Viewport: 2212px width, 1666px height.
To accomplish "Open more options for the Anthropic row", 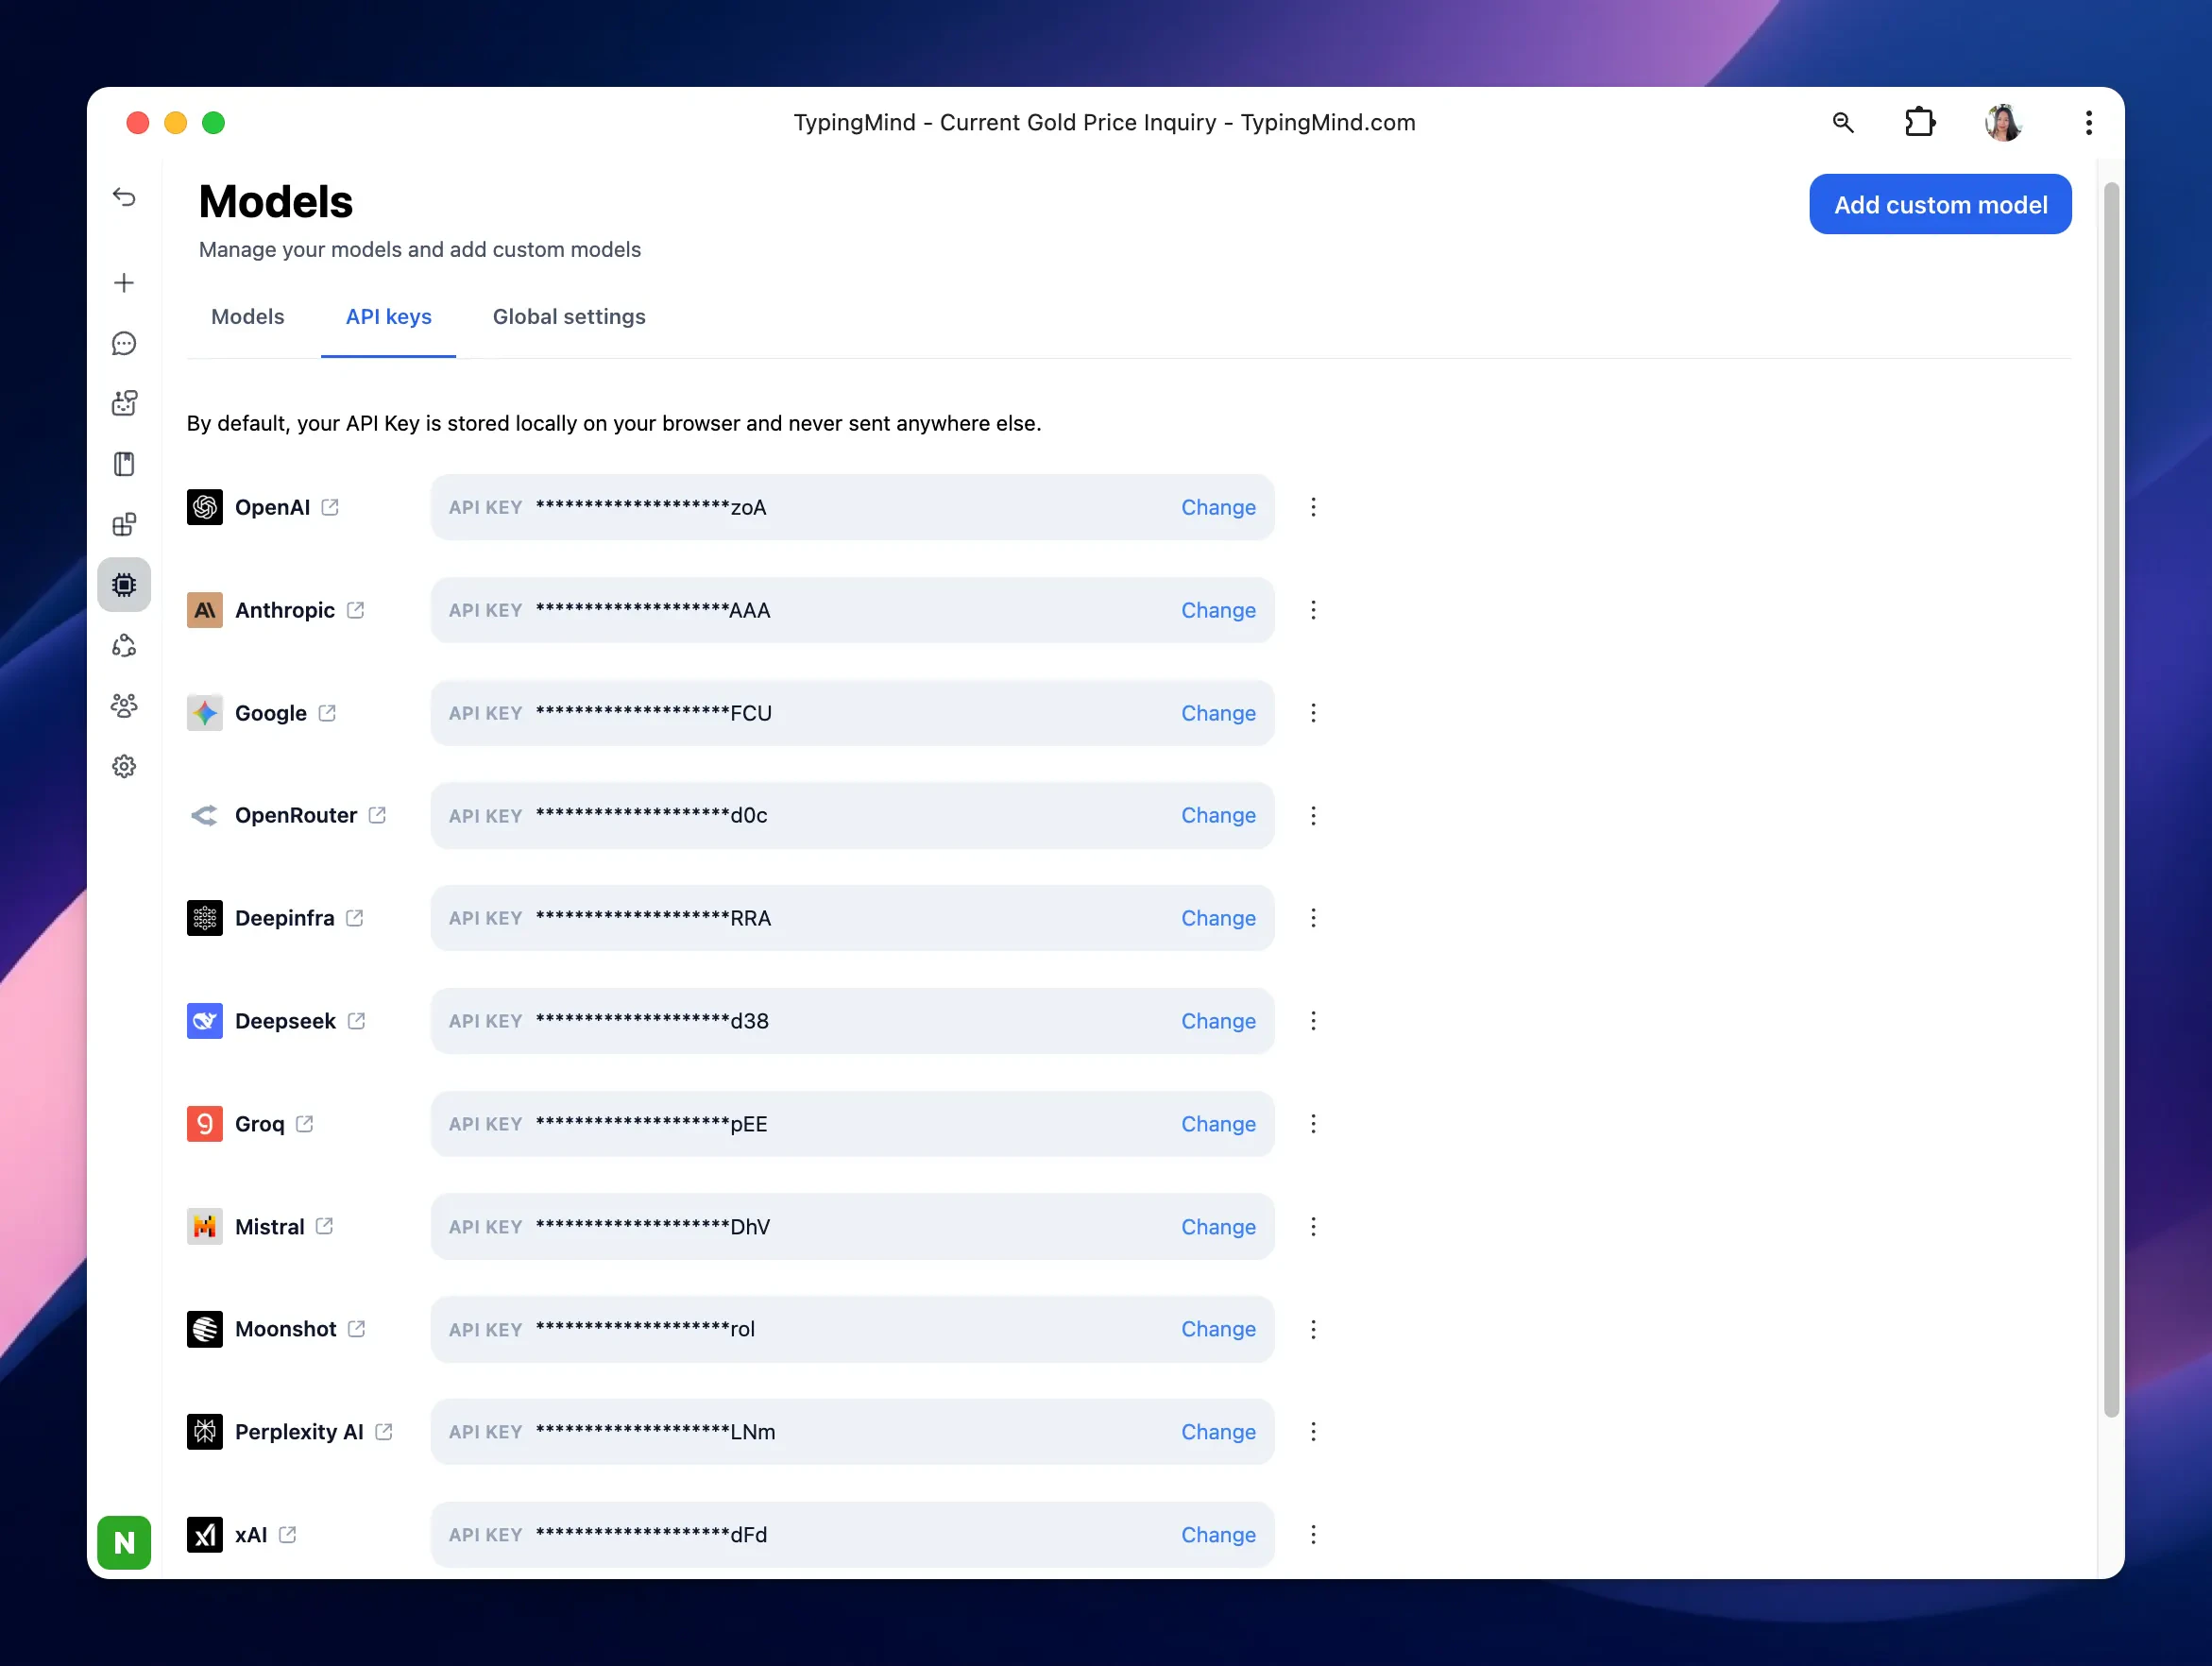I will coord(1313,610).
